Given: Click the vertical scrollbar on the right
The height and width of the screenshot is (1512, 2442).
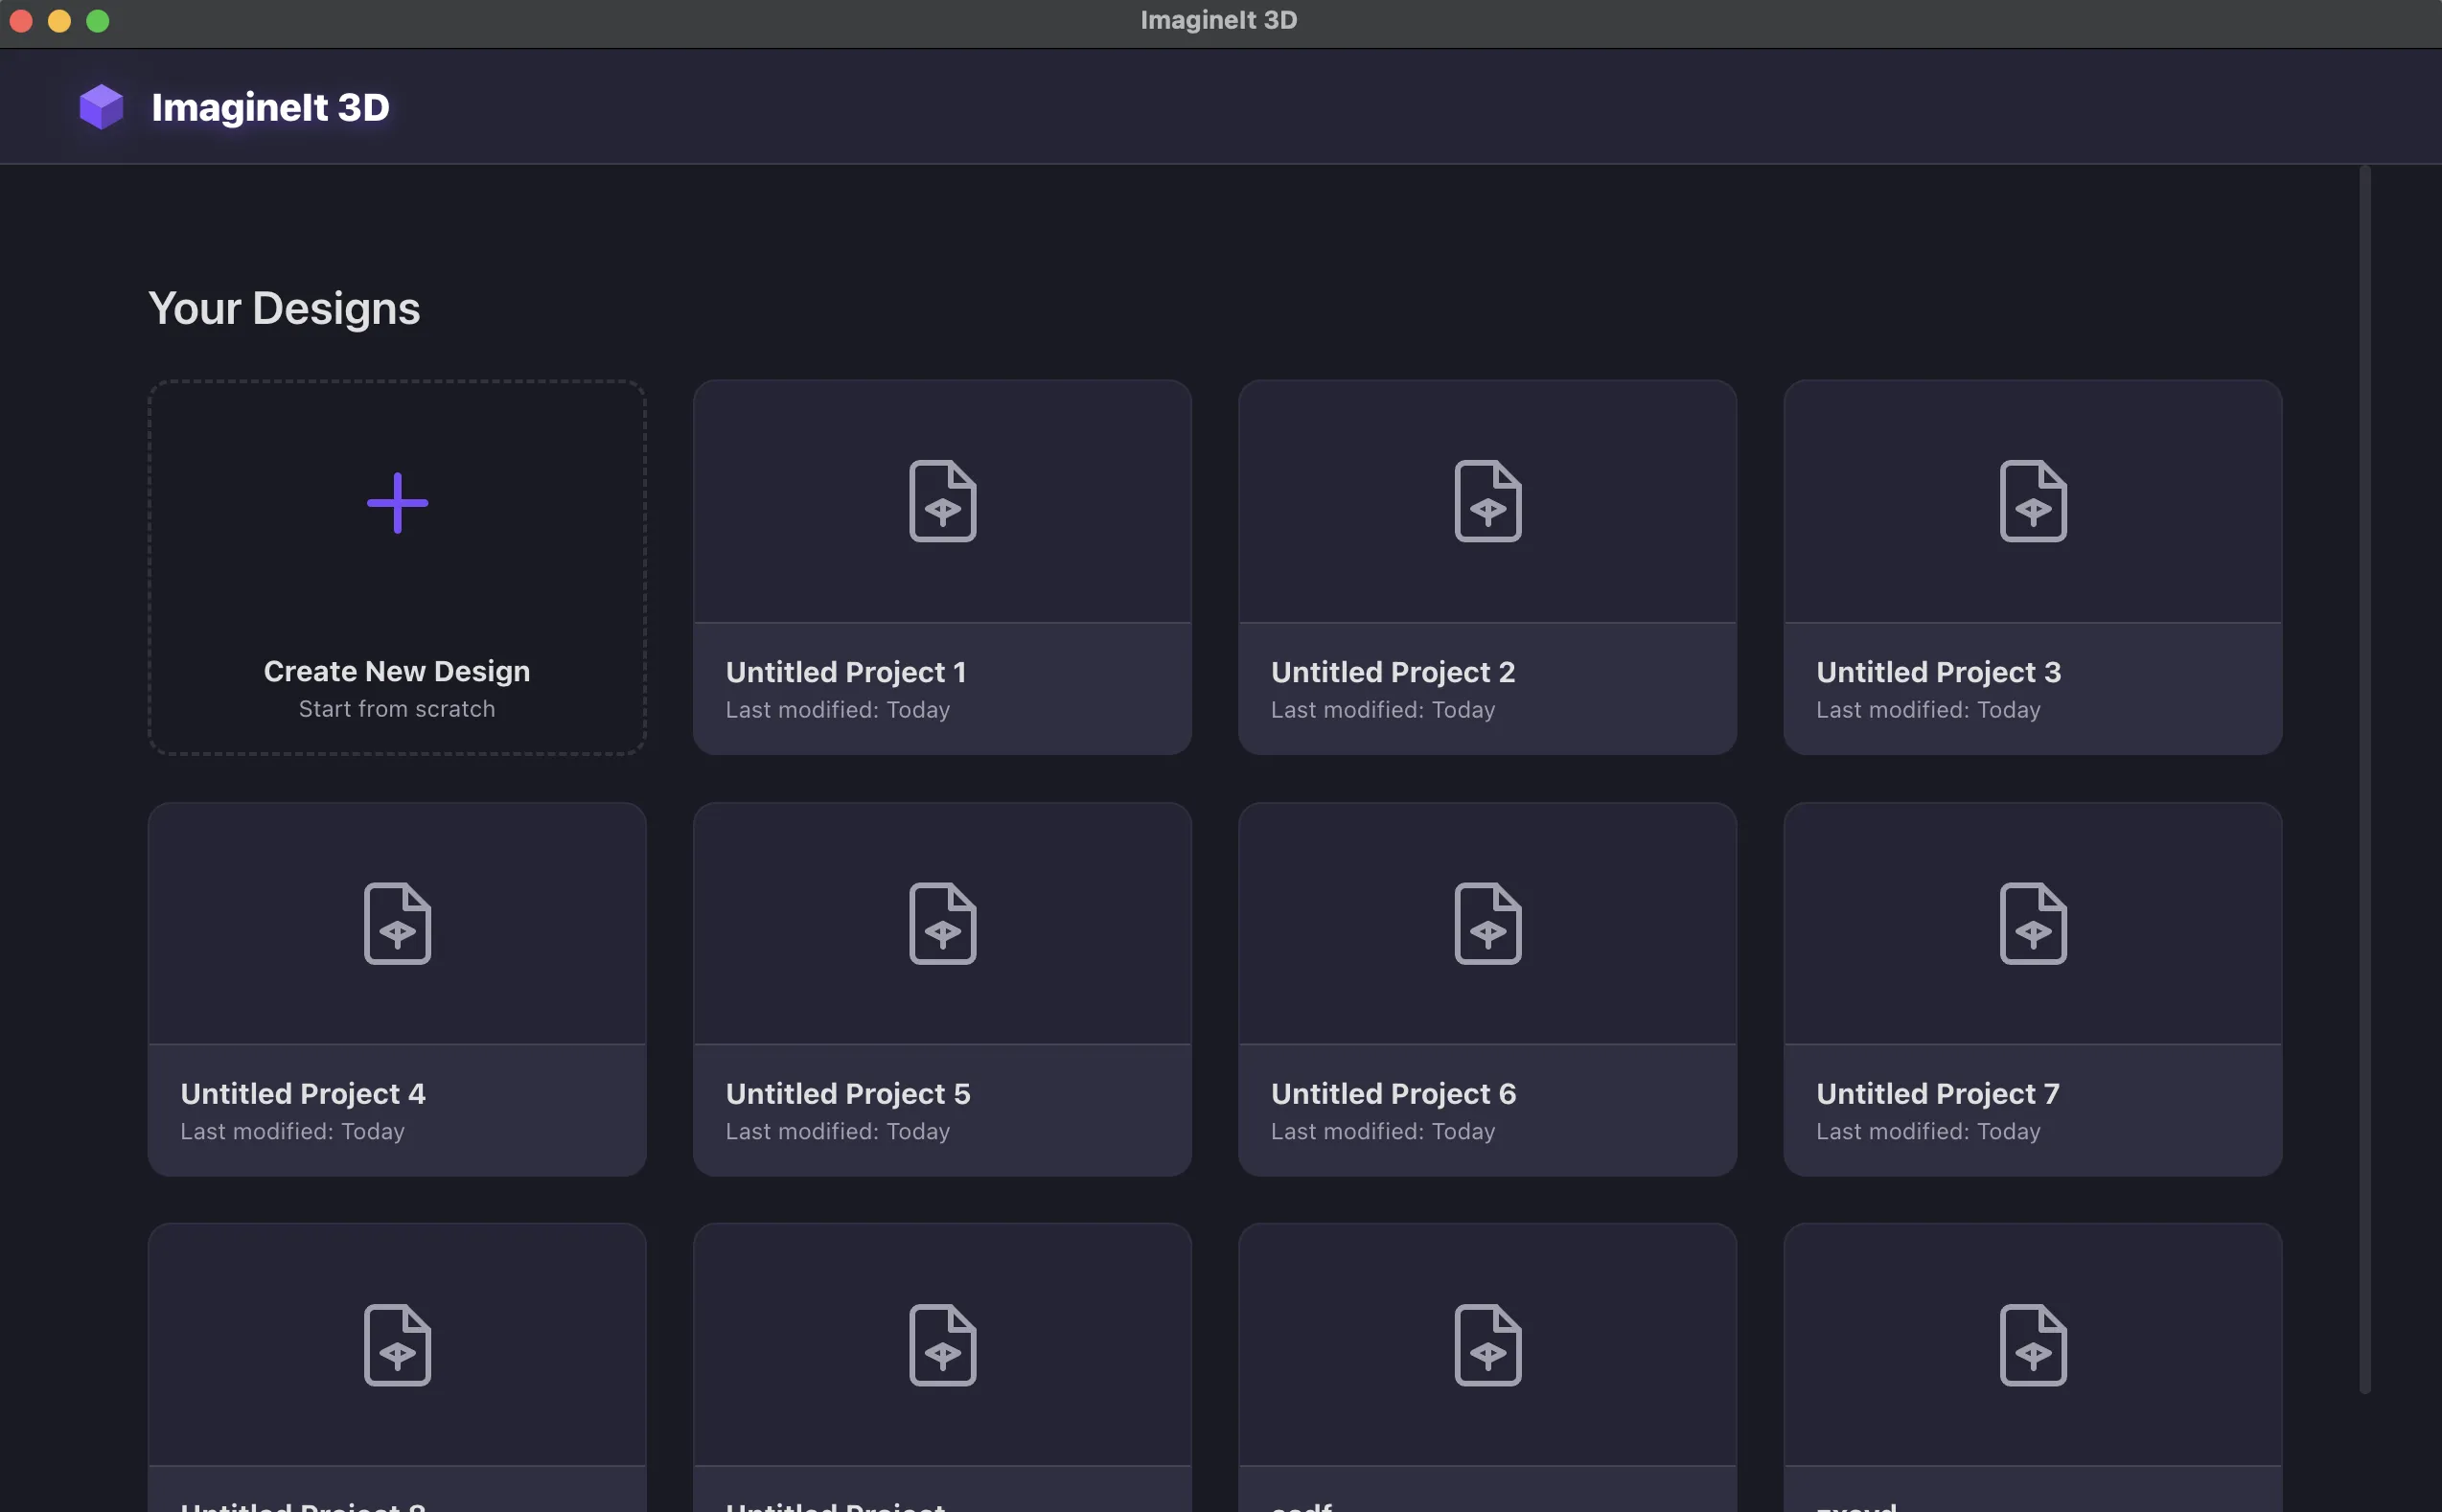Looking at the screenshot, I should point(2364,779).
